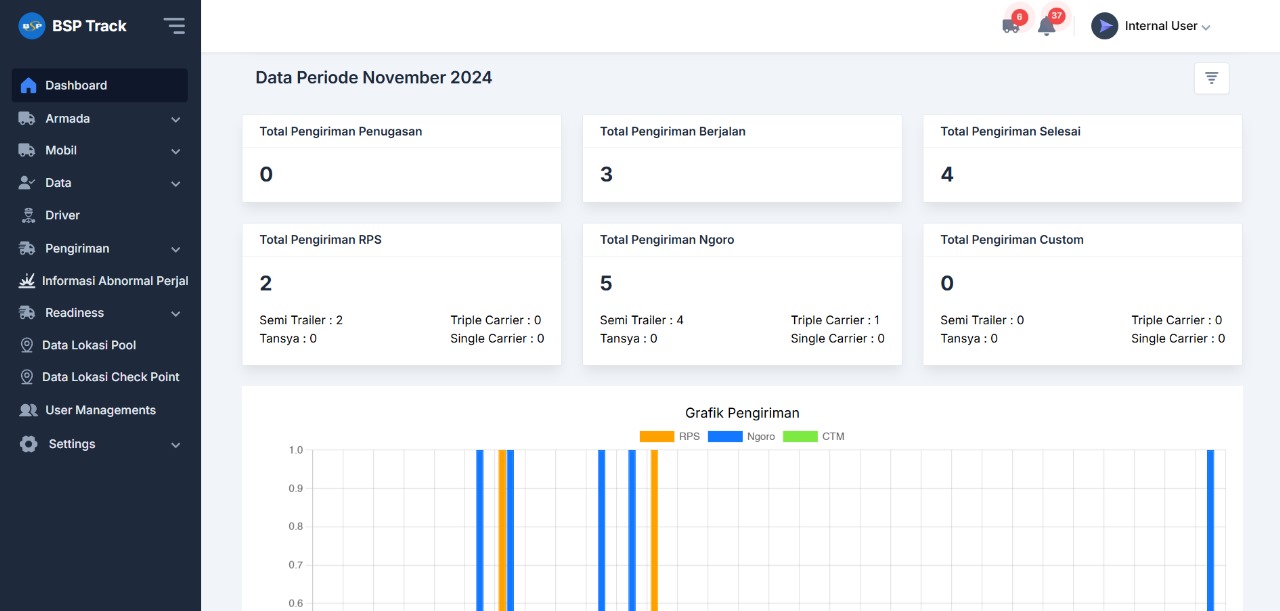Screen dimensions: 1280x611
Task: Select the Readiness sidebar label
Action: [x=75, y=313]
